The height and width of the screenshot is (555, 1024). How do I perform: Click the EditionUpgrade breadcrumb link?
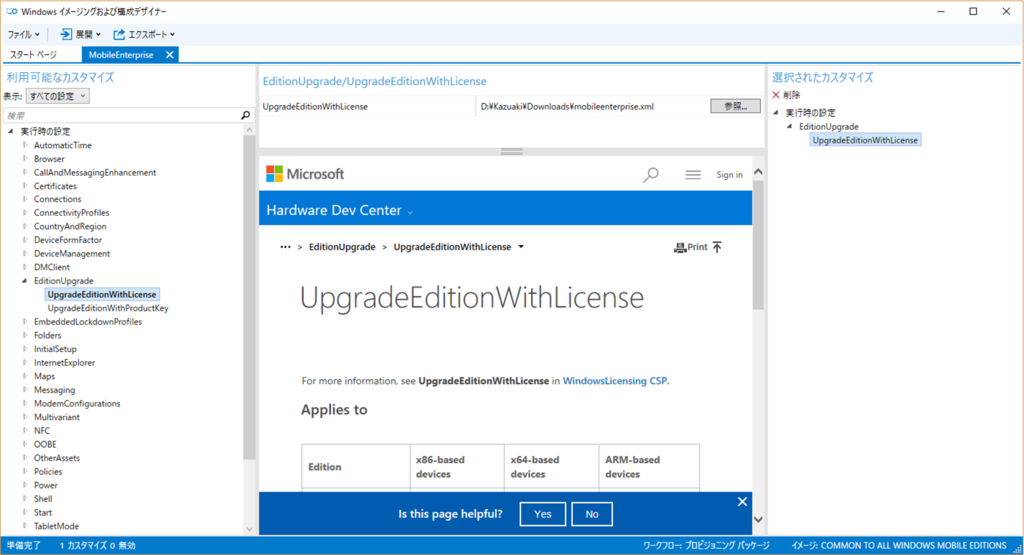tap(342, 247)
